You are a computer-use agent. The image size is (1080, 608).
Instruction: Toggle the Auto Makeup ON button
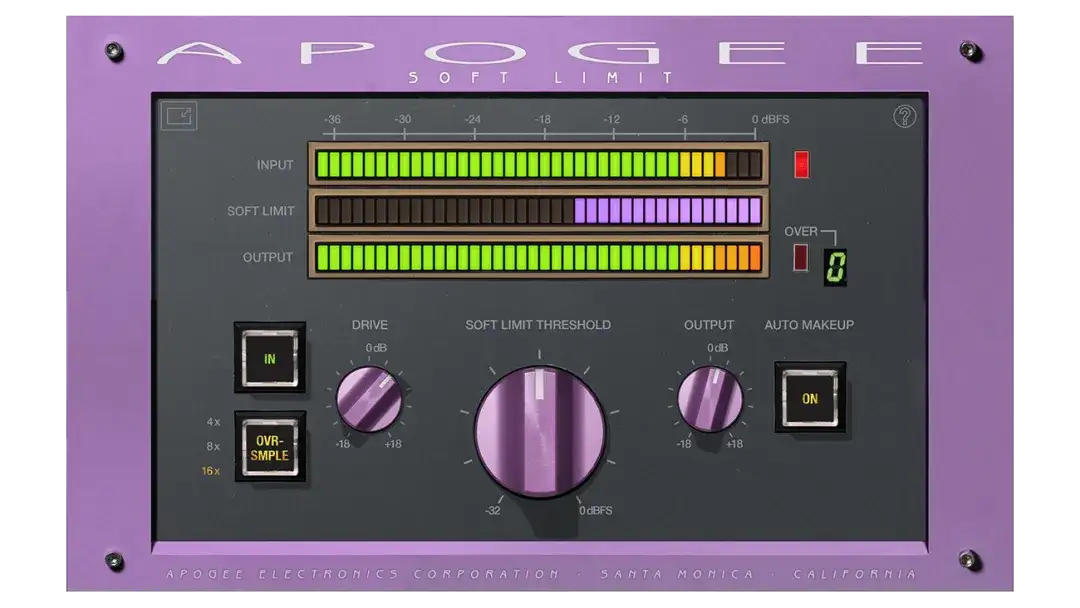click(810, 398)
